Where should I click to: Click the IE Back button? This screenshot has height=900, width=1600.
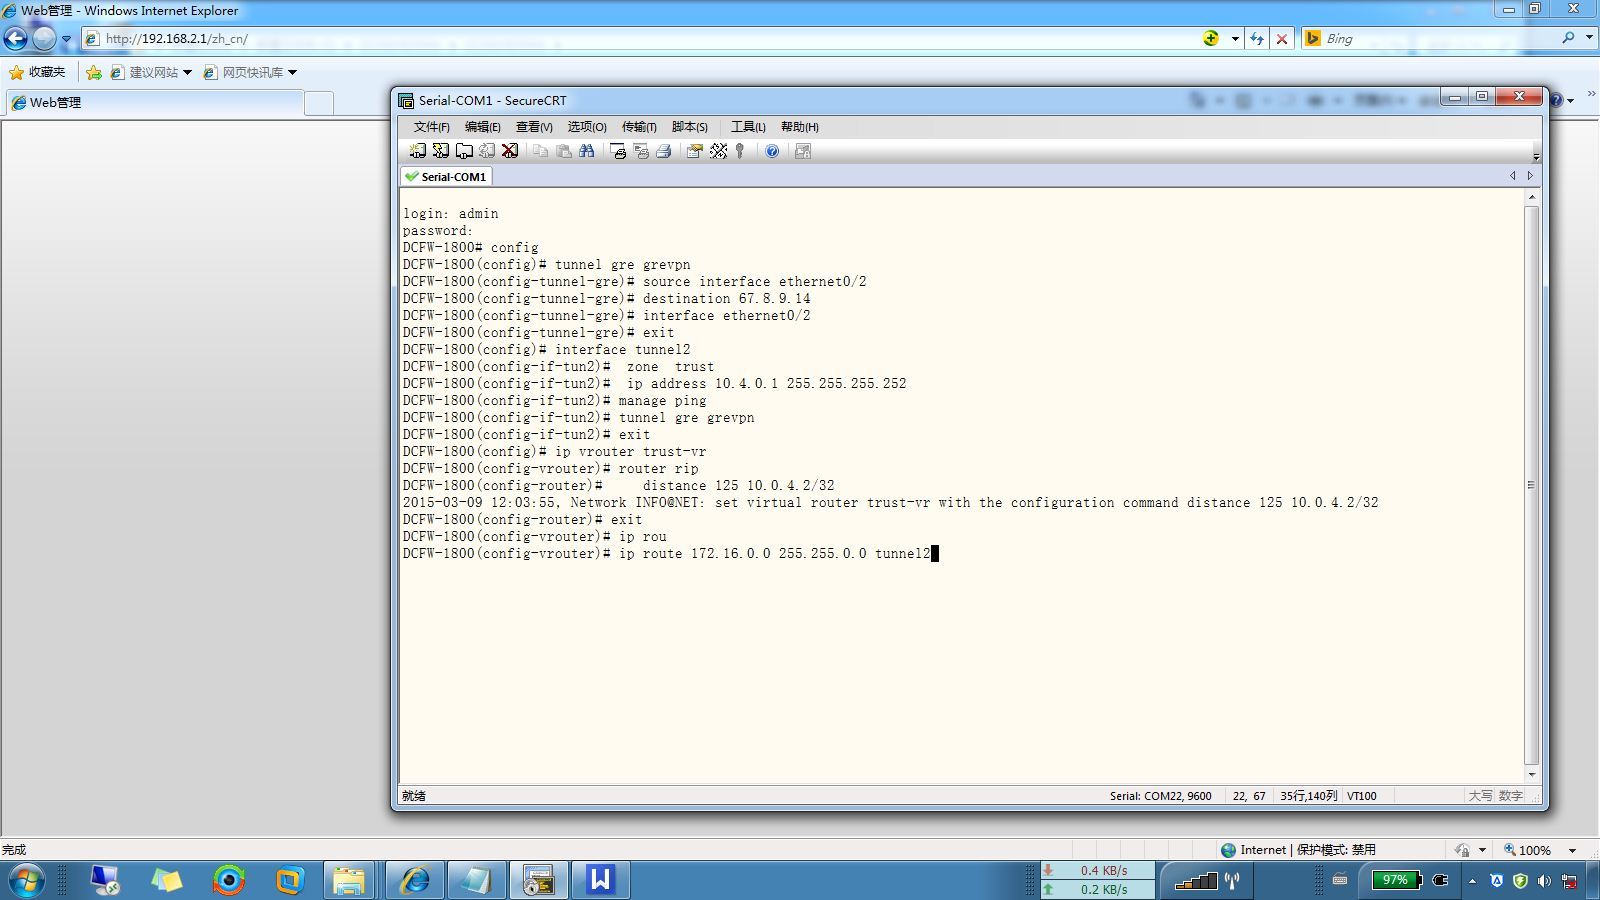pyautogui.click(x=16, y=38)
